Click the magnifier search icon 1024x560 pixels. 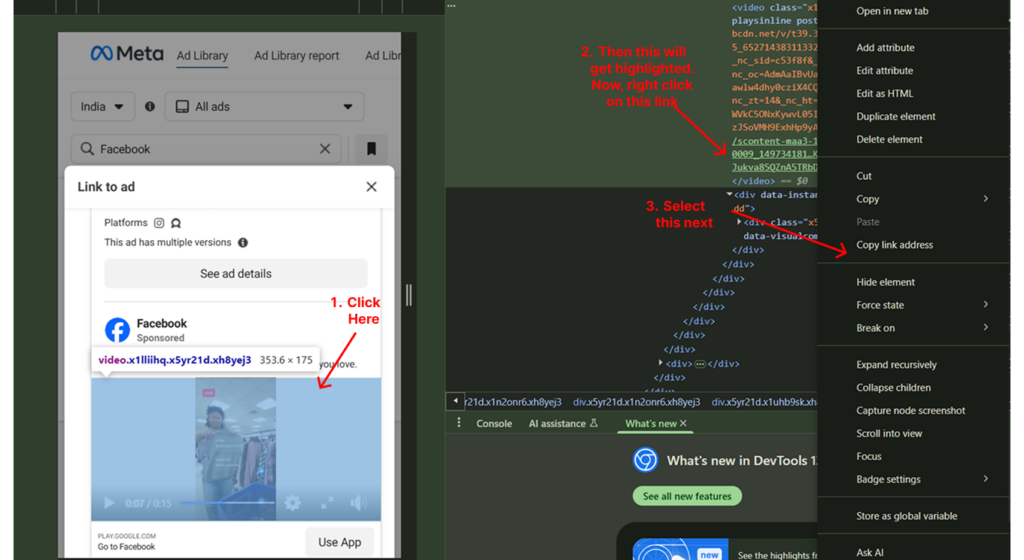(x=87, y=149)
